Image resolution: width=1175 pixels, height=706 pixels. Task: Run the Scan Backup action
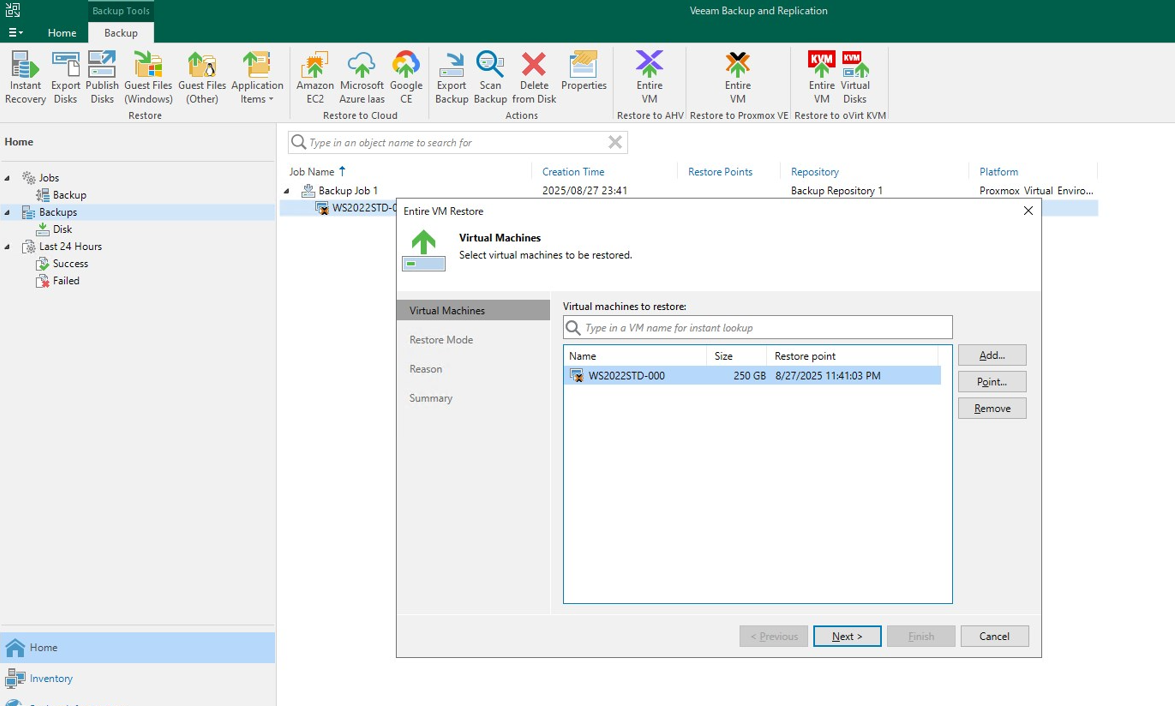(490, 78)
